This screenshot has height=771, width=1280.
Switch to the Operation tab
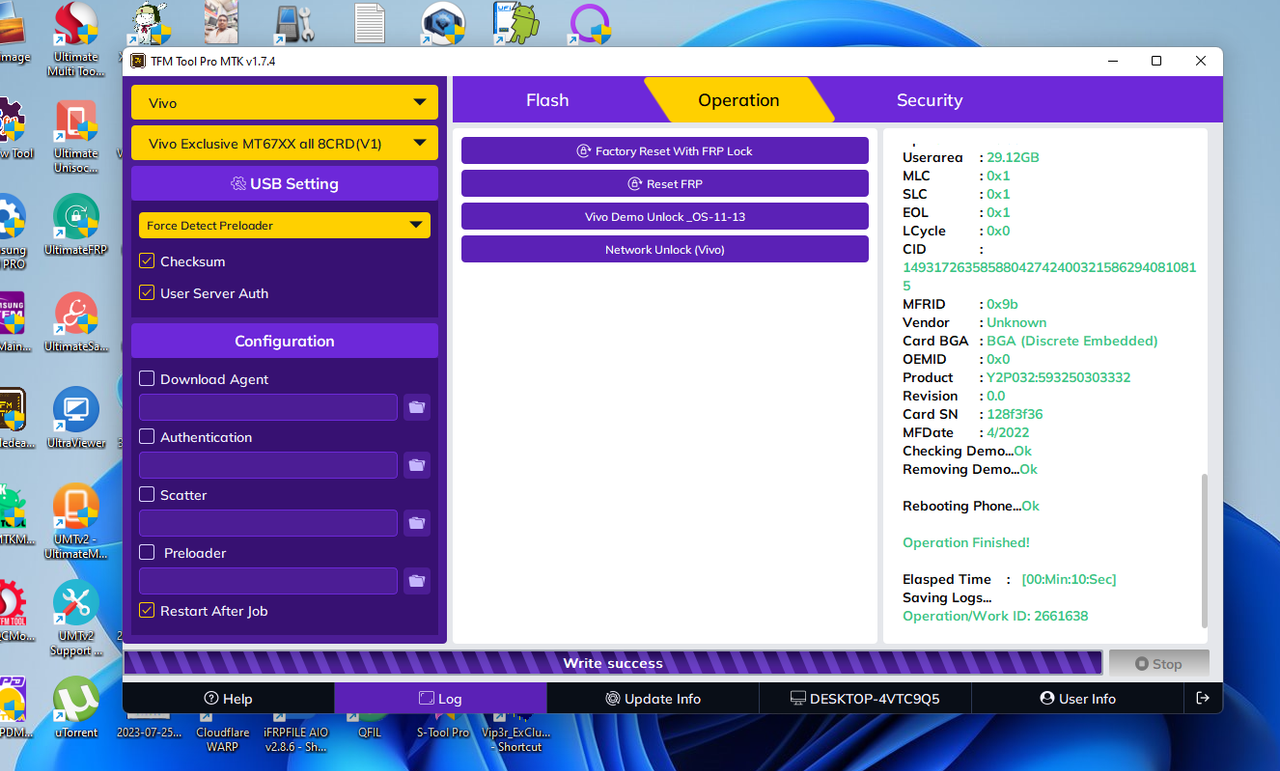738,100
